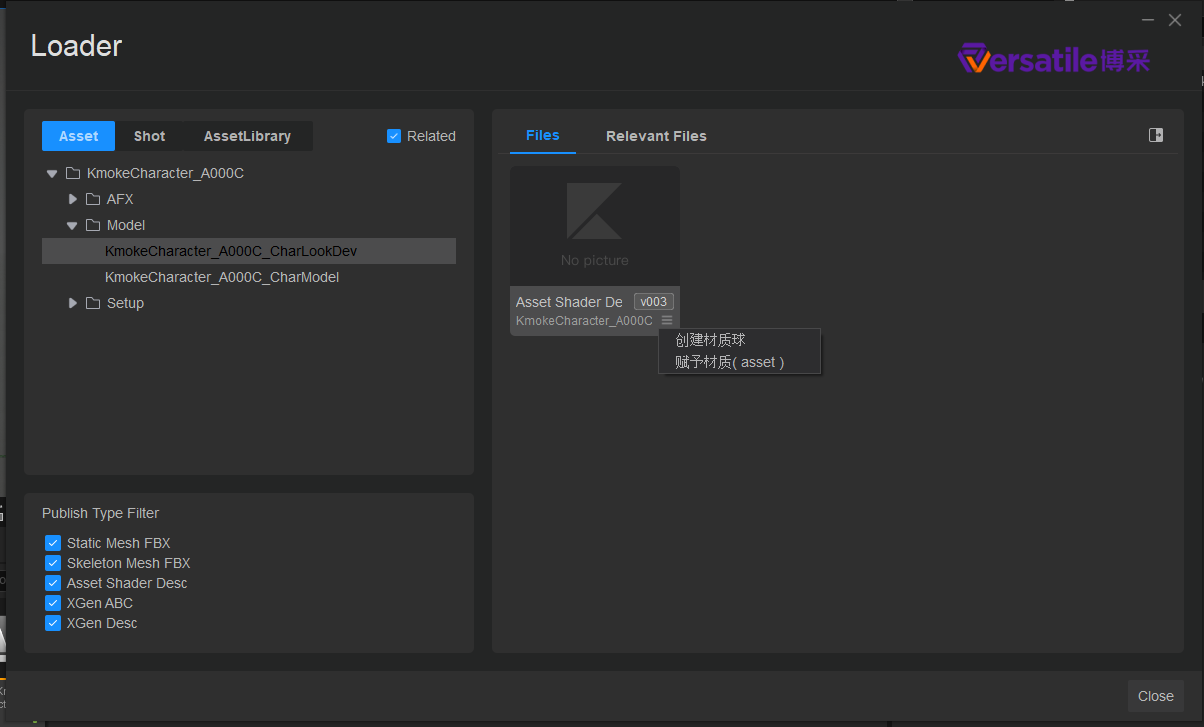This screenshot has height=727, width=1204.
Task: Click the Static Mesh FBX label
Action: point(119,543)
